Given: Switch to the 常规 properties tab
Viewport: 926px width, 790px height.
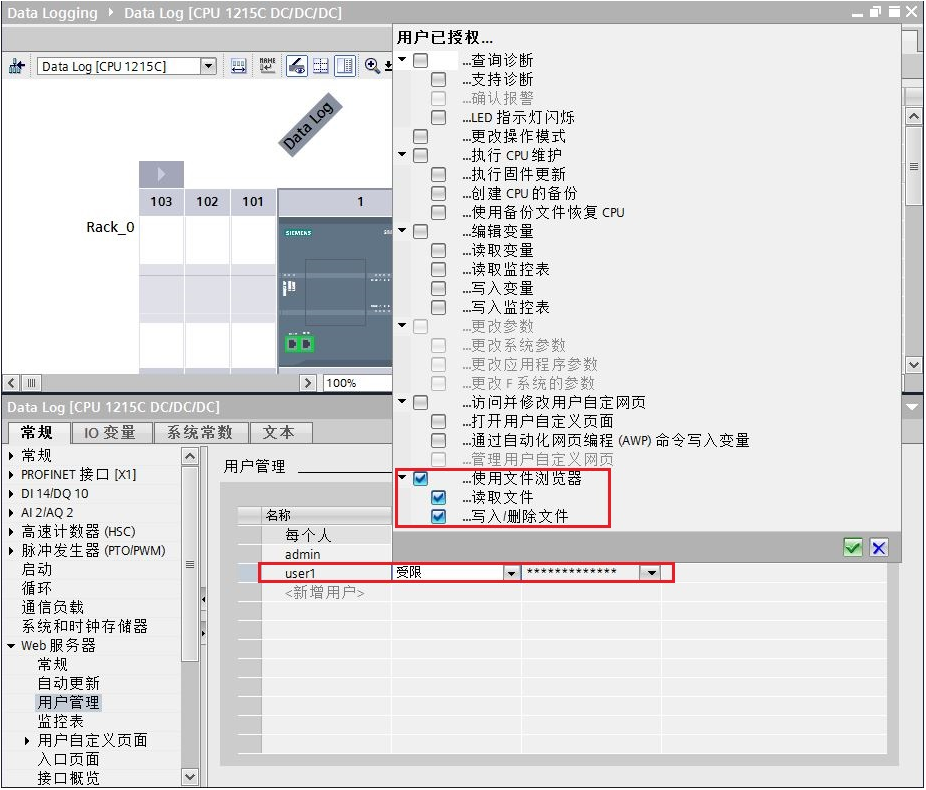Looking at the screenshot, I should (37, 433).
